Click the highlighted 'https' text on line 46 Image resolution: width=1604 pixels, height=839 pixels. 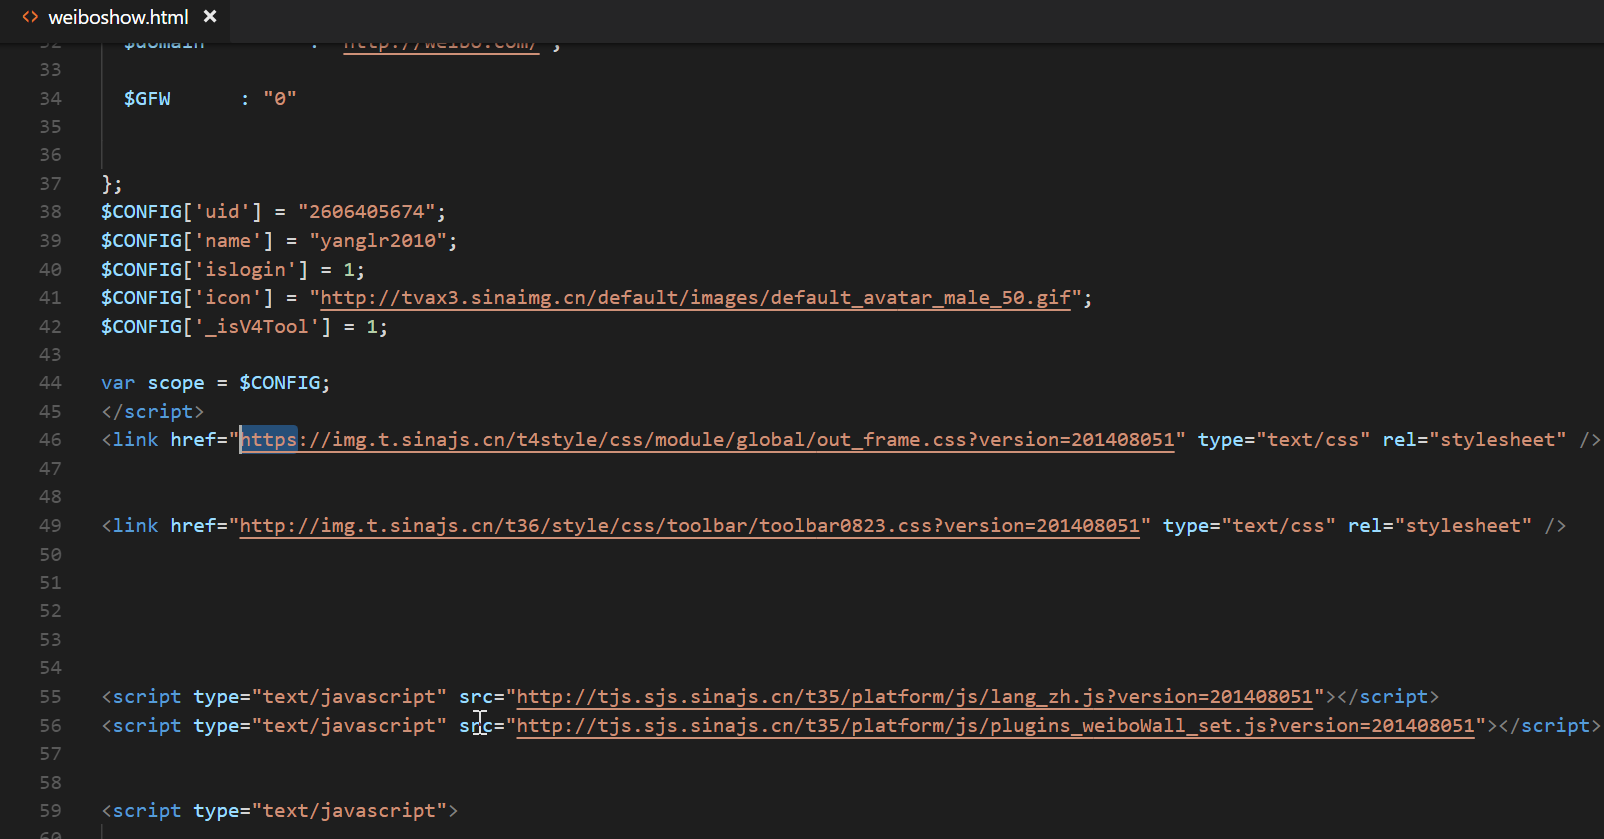pyautogui.click(x=268, y=440)
